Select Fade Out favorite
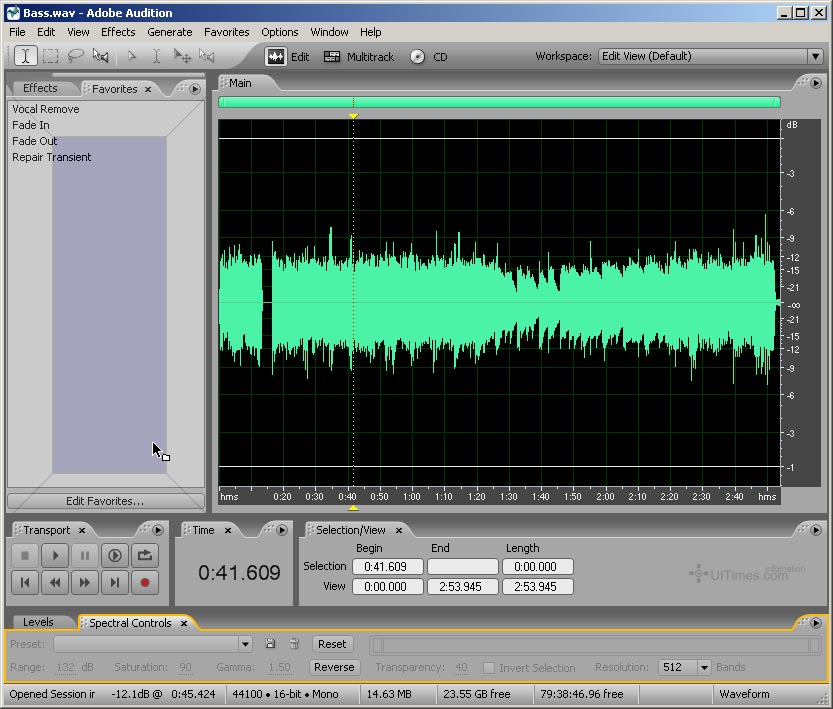Screen dimensions: 833x709 click(35, 141)
